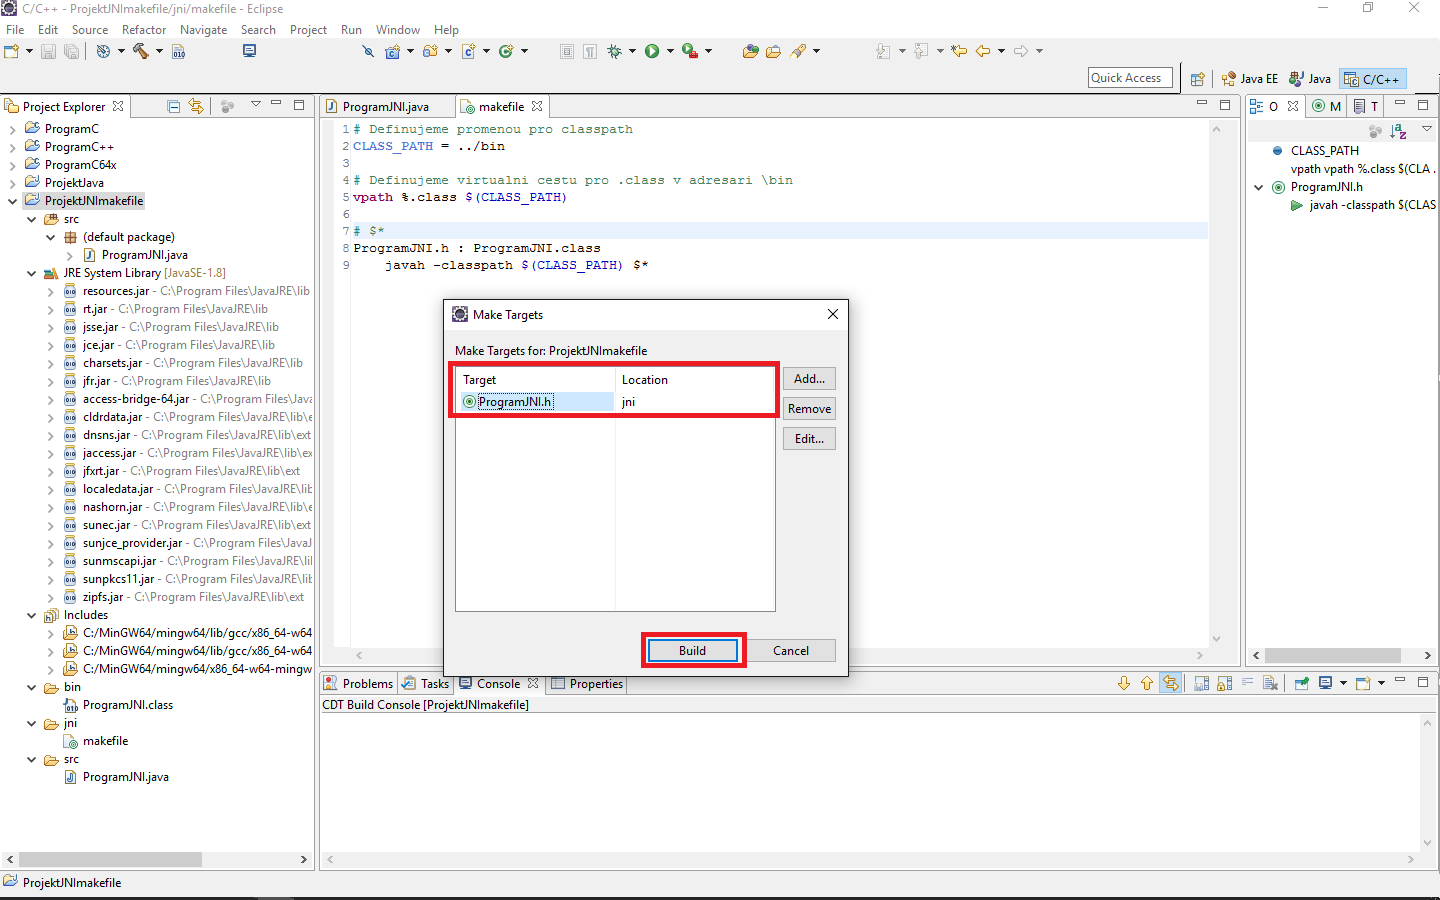Collapse the JRE System Library node
Screen dimensions: 1440x900
tap(31, 272)
